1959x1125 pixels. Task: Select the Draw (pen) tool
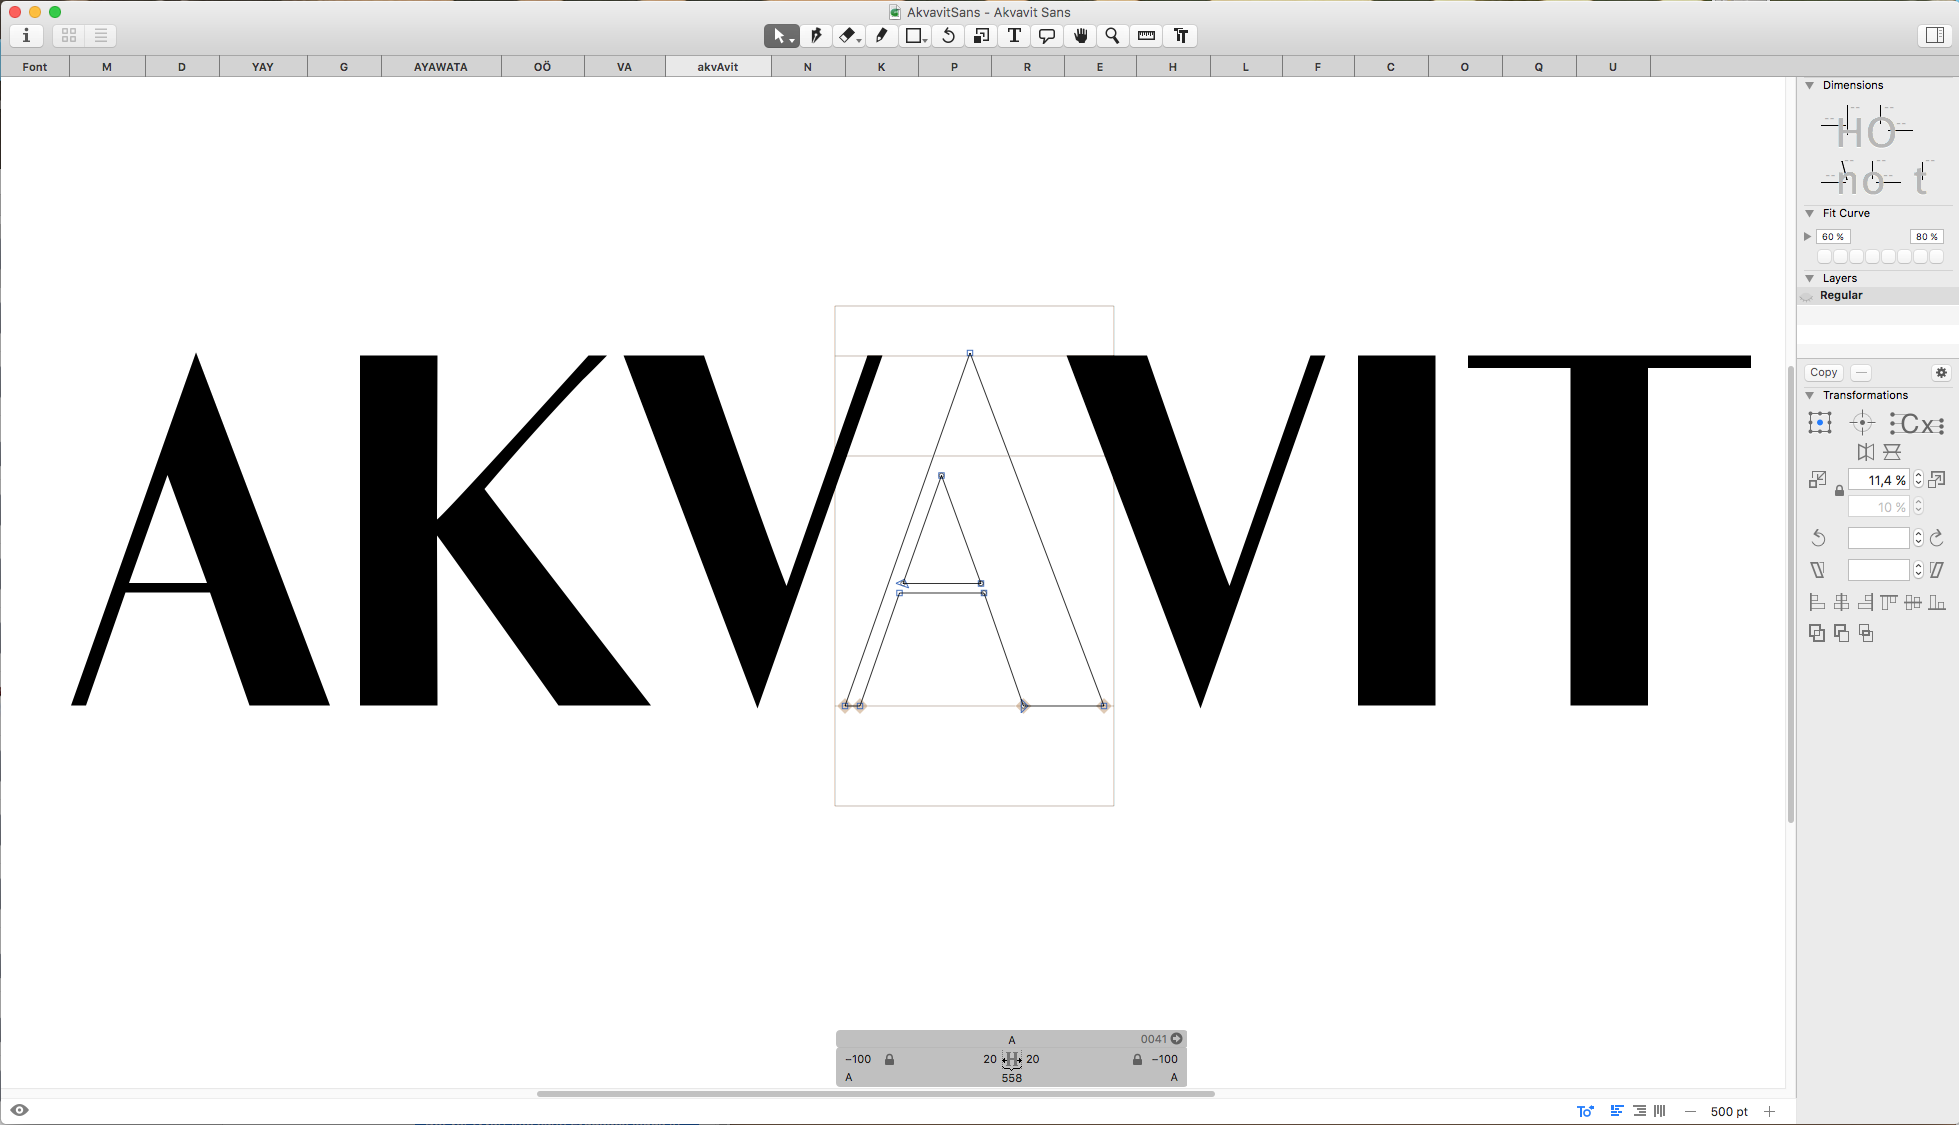coord(815,36)
